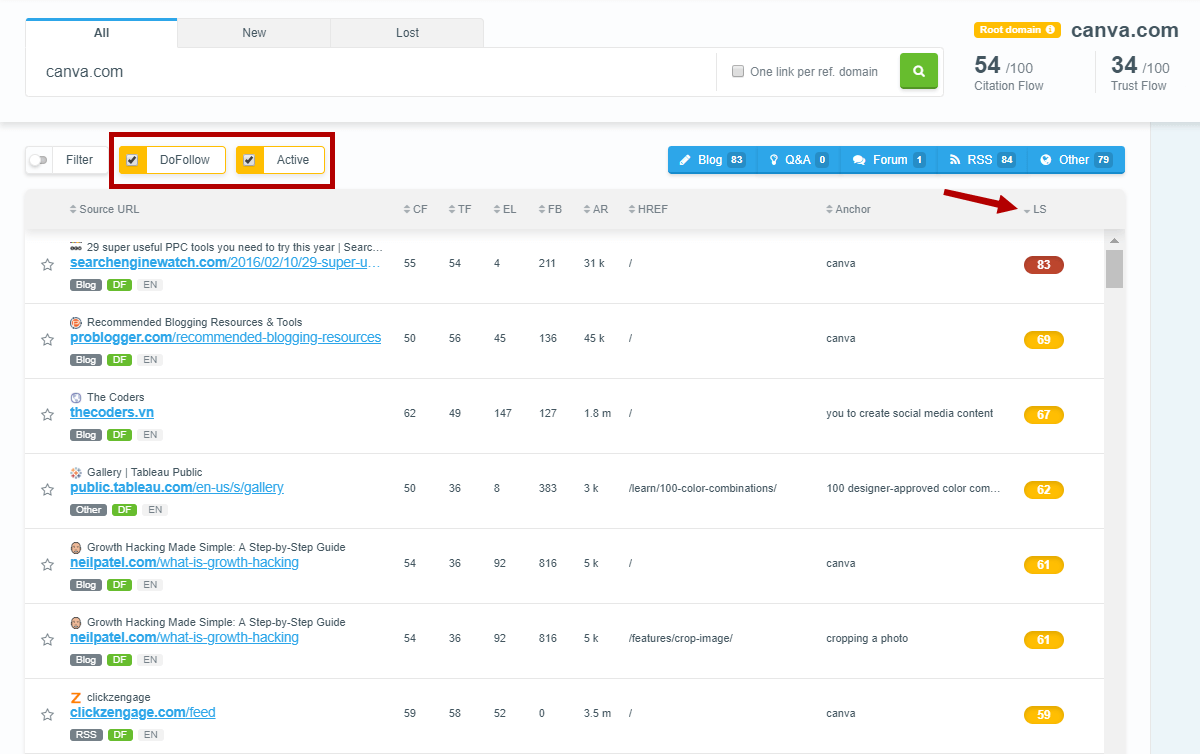Click the green search magnifier button

tap(918, 71)
